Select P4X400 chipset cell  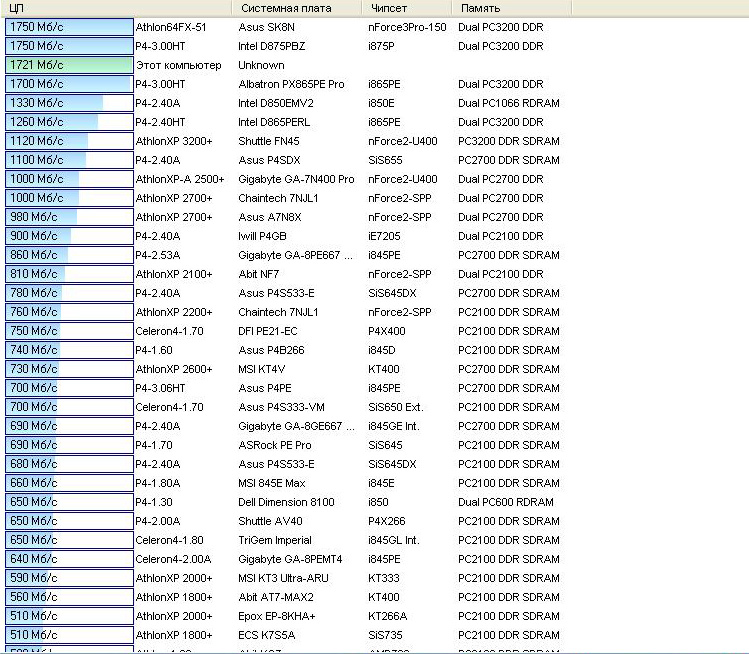click(x=386, y=331)
